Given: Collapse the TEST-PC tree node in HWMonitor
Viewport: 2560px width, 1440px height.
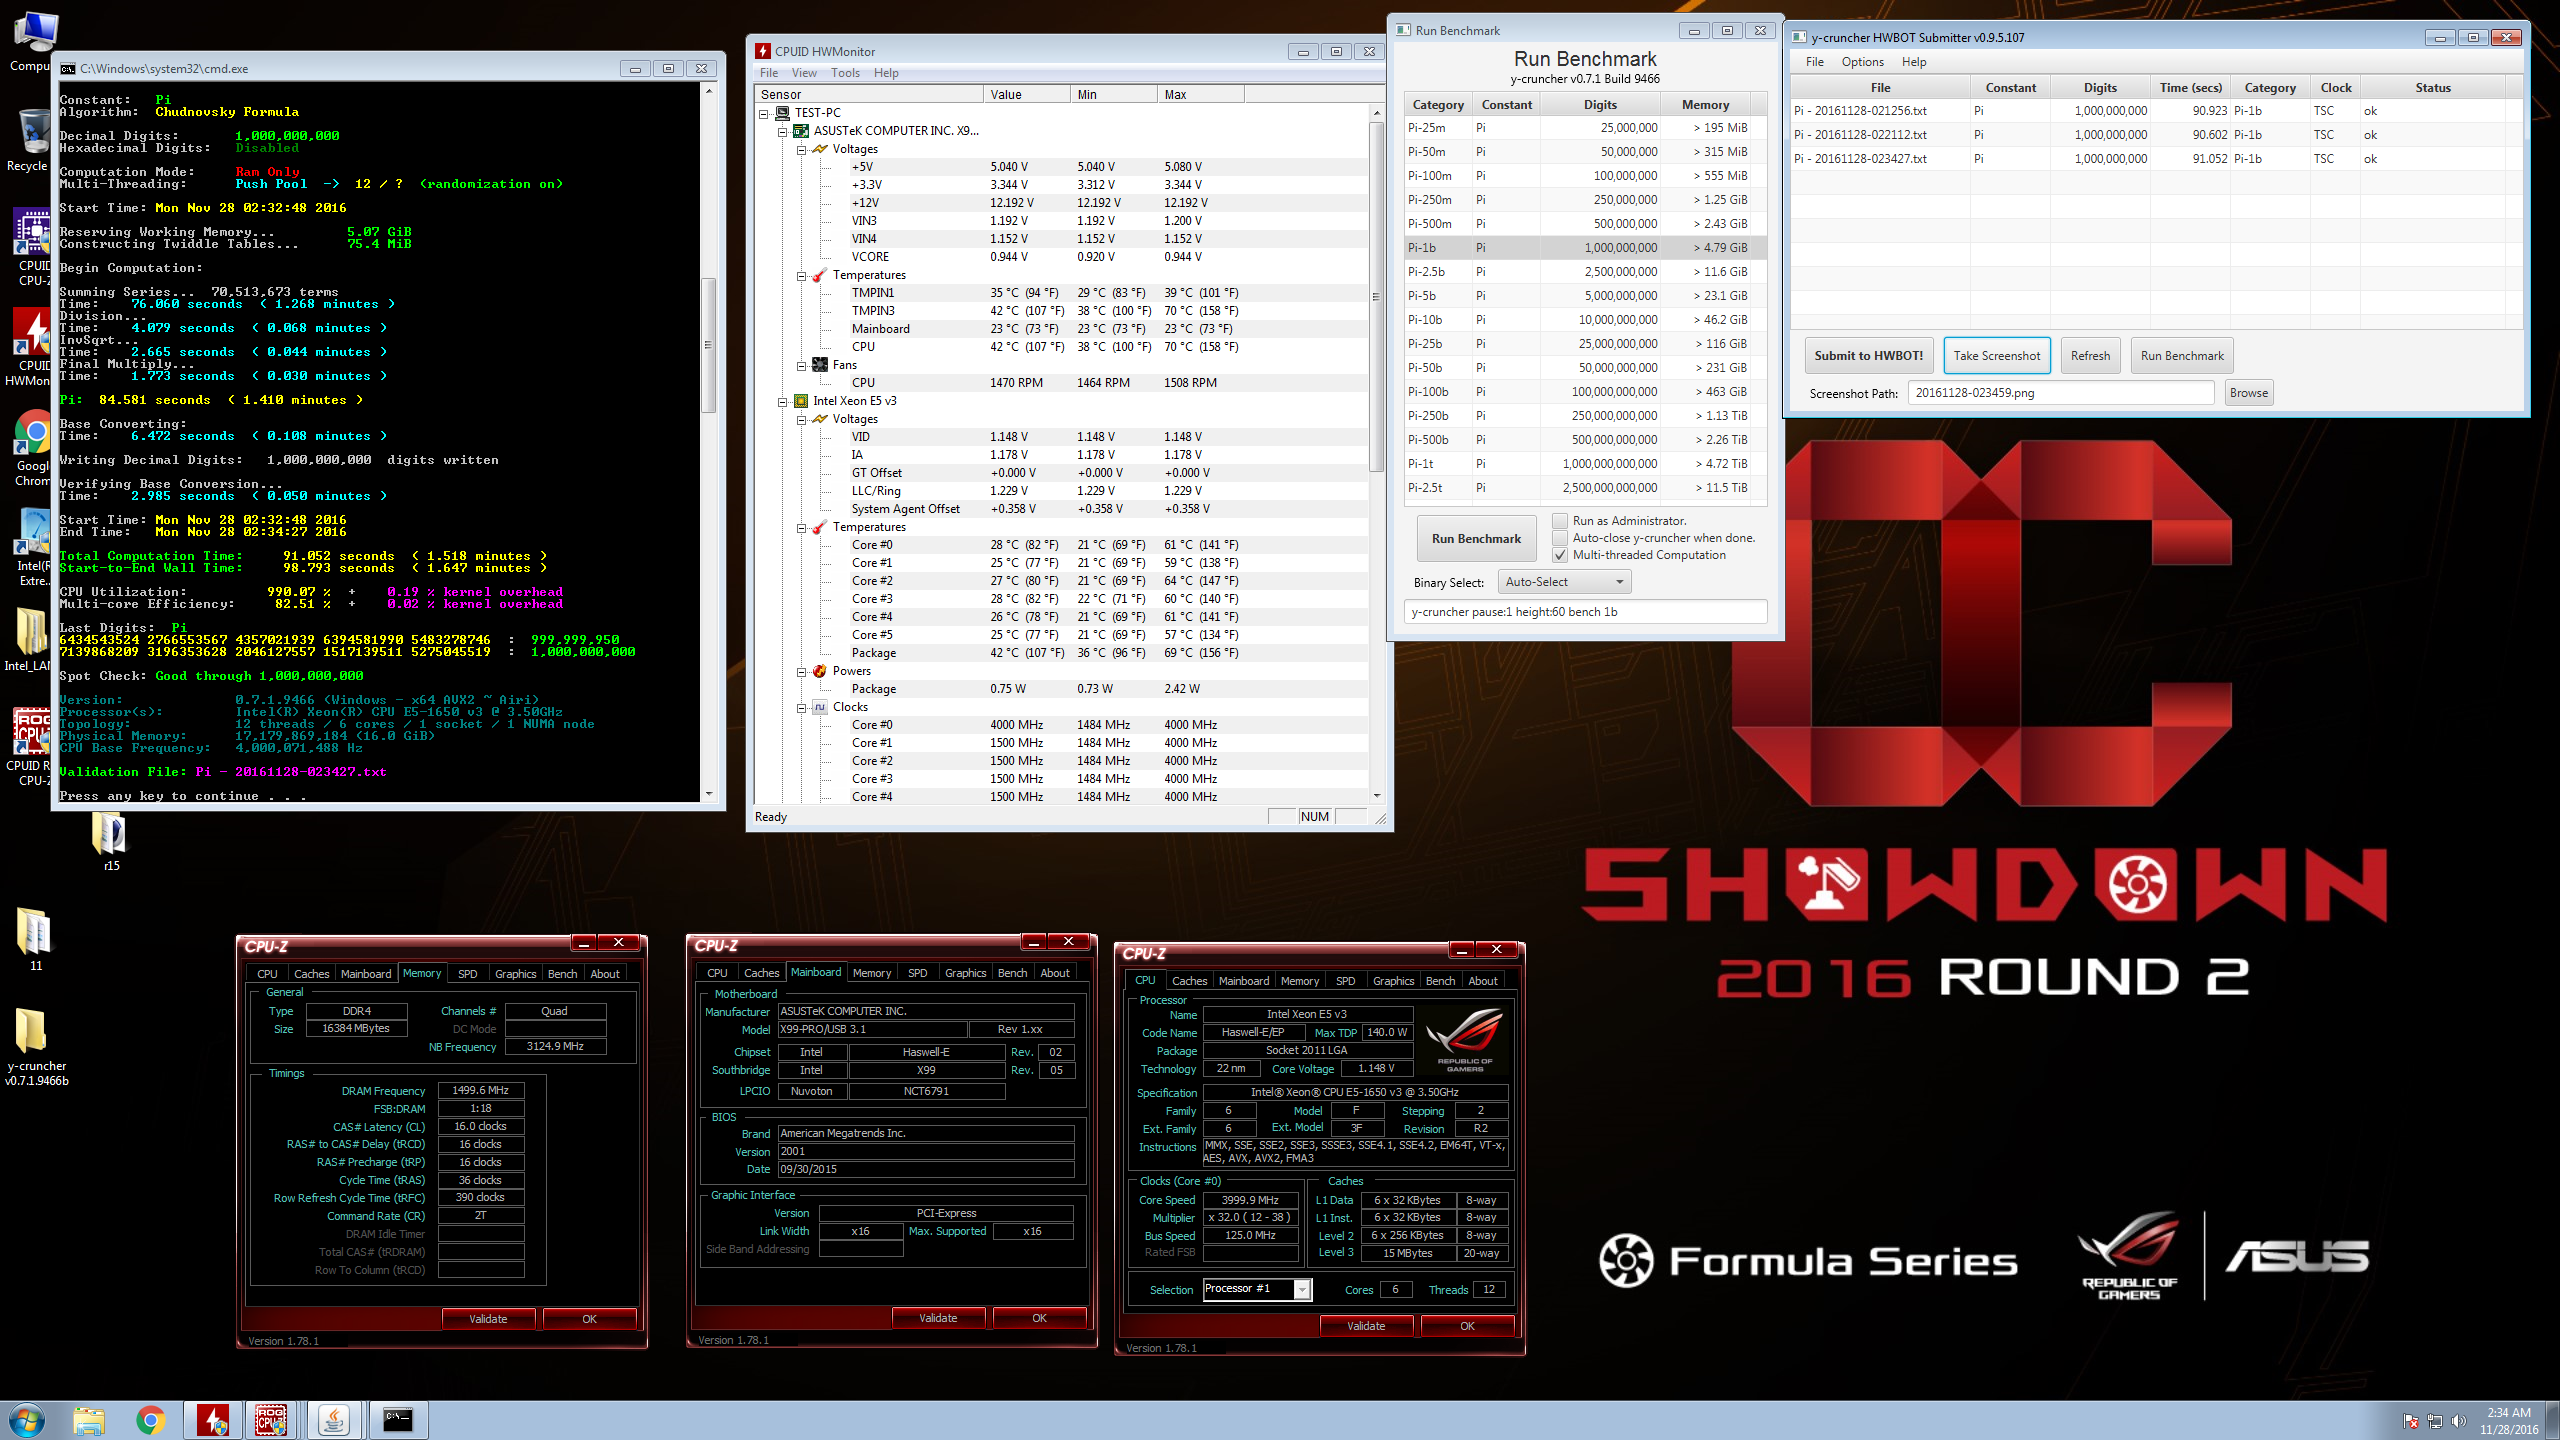Looking at the screenshot, I should click(764, 113).
